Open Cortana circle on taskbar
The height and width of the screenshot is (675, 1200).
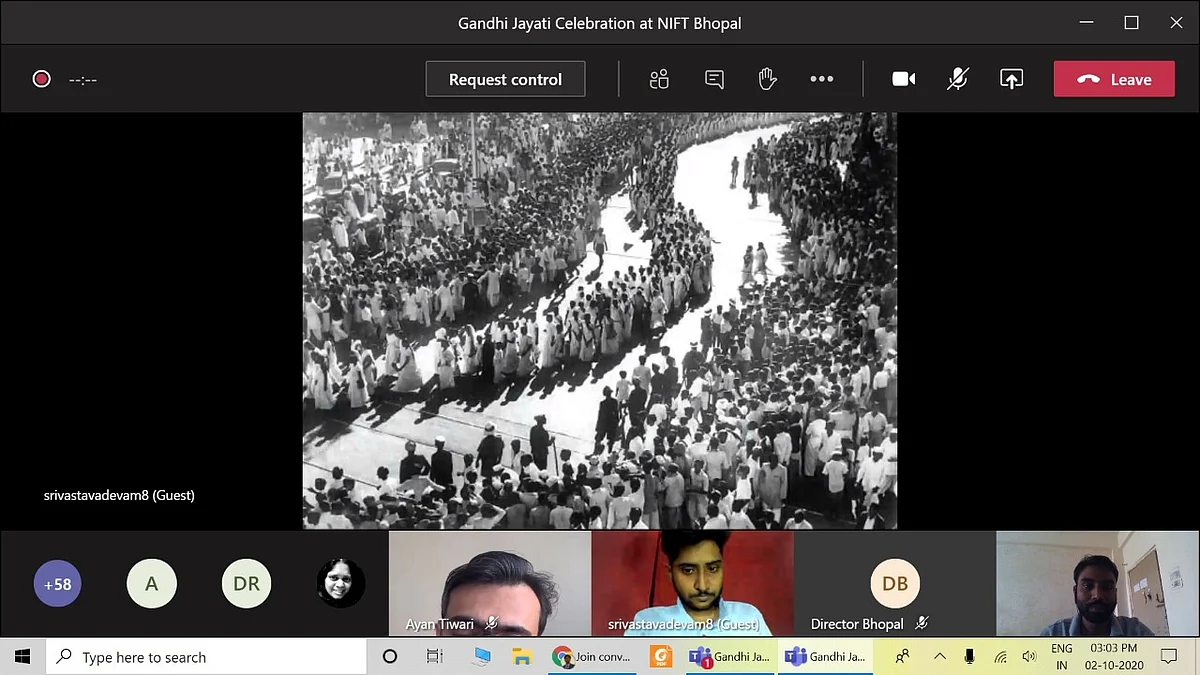point(390,657)
